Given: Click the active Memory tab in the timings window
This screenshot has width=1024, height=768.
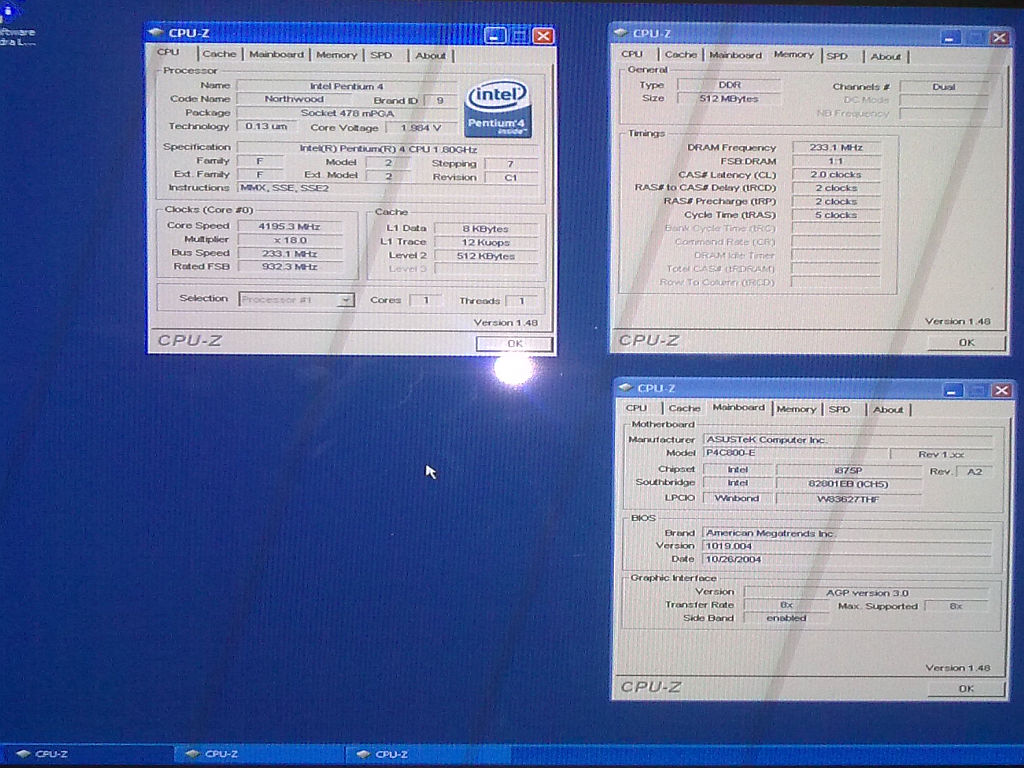Looking at the screenshot, I should tap(793, 55).
